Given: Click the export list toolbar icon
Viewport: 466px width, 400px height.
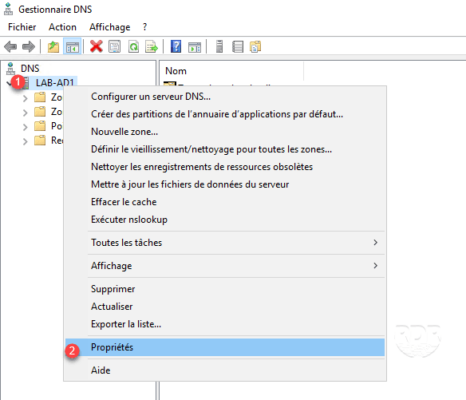Looking at the screenshot, I should (x=152, y=47).
